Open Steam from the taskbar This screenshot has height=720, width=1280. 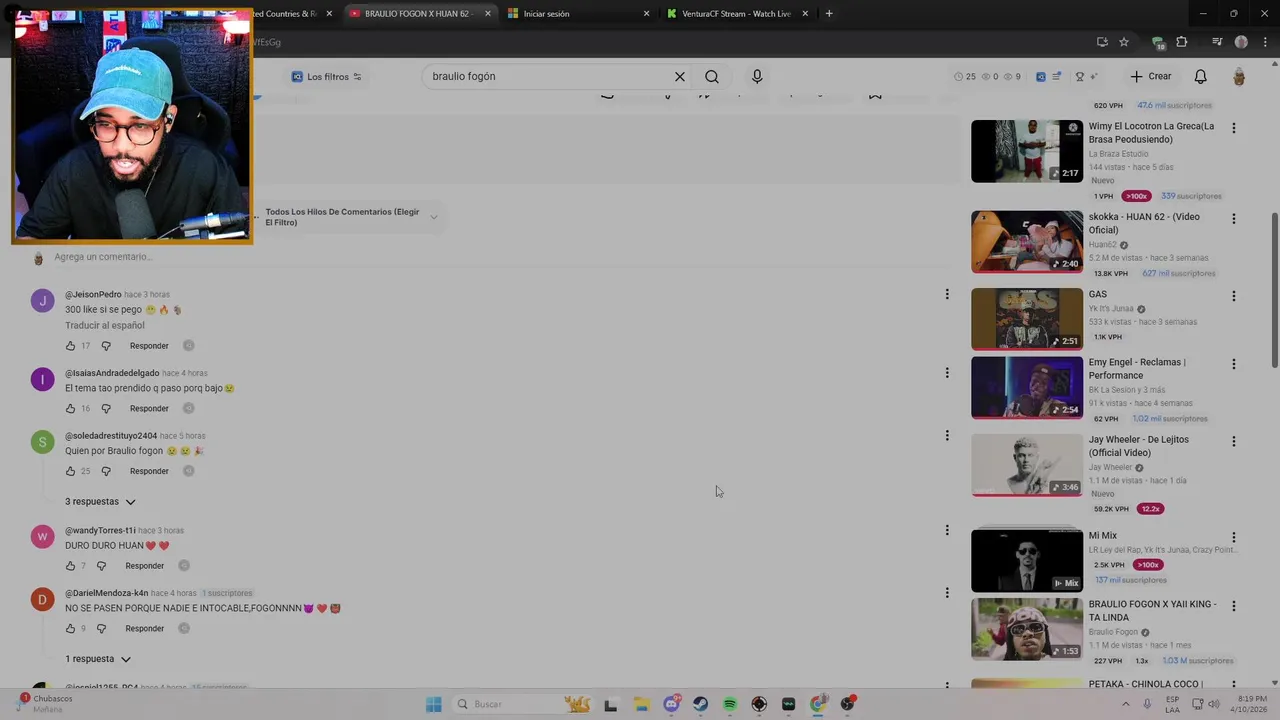pos(700,704)
